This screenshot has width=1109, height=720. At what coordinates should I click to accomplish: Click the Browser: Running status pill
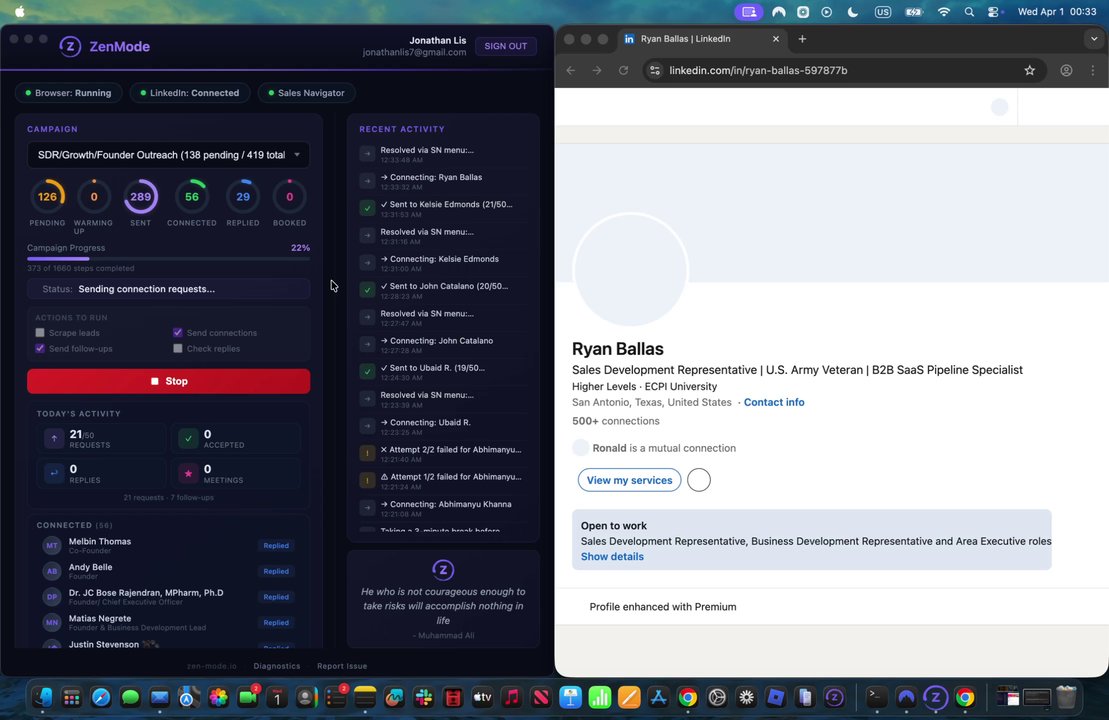tap(68, 93)
